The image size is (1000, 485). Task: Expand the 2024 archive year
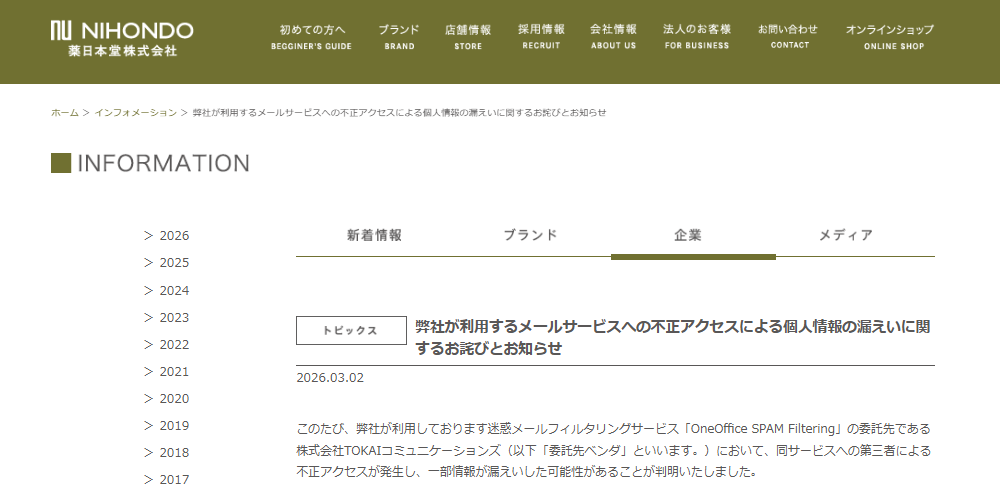click(x=173, y=291)
